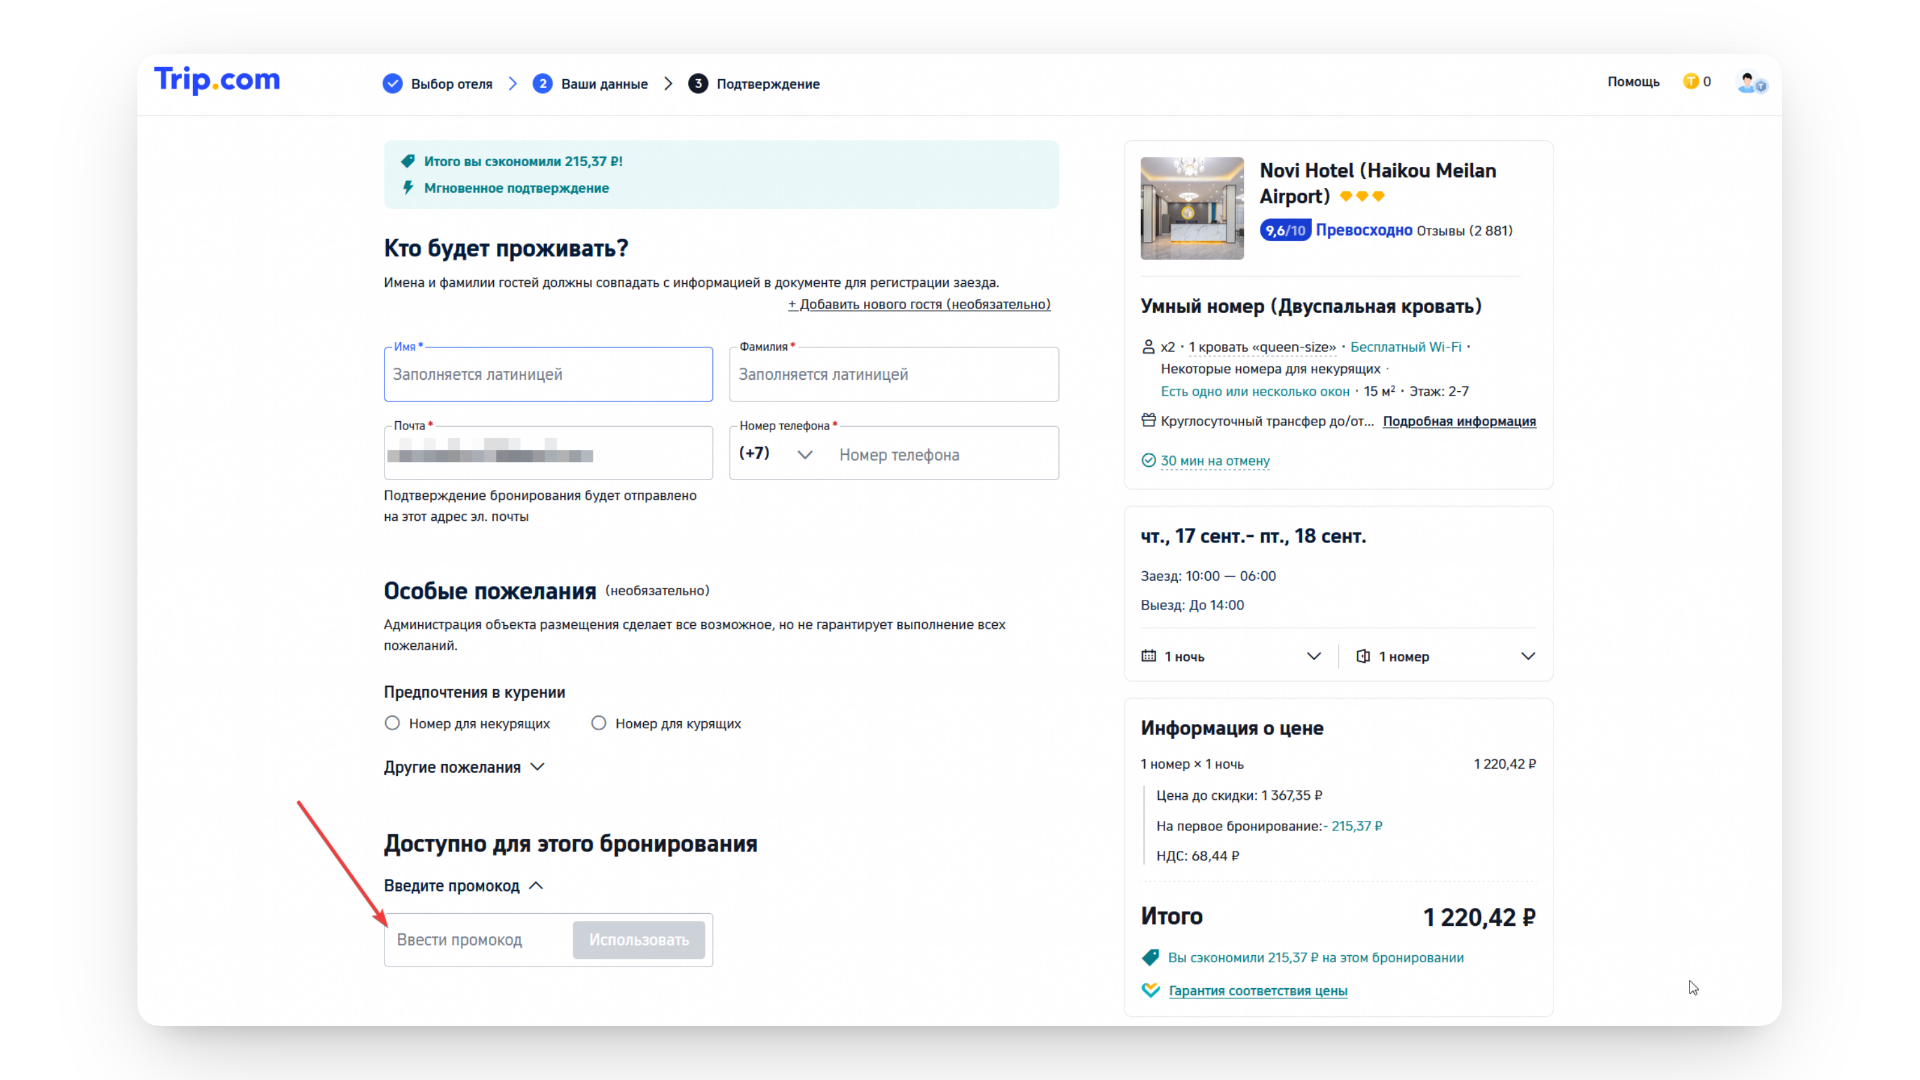Click the price match guarantee heart icon
1920x1080 pixels.
click(x=1151, y=990)
